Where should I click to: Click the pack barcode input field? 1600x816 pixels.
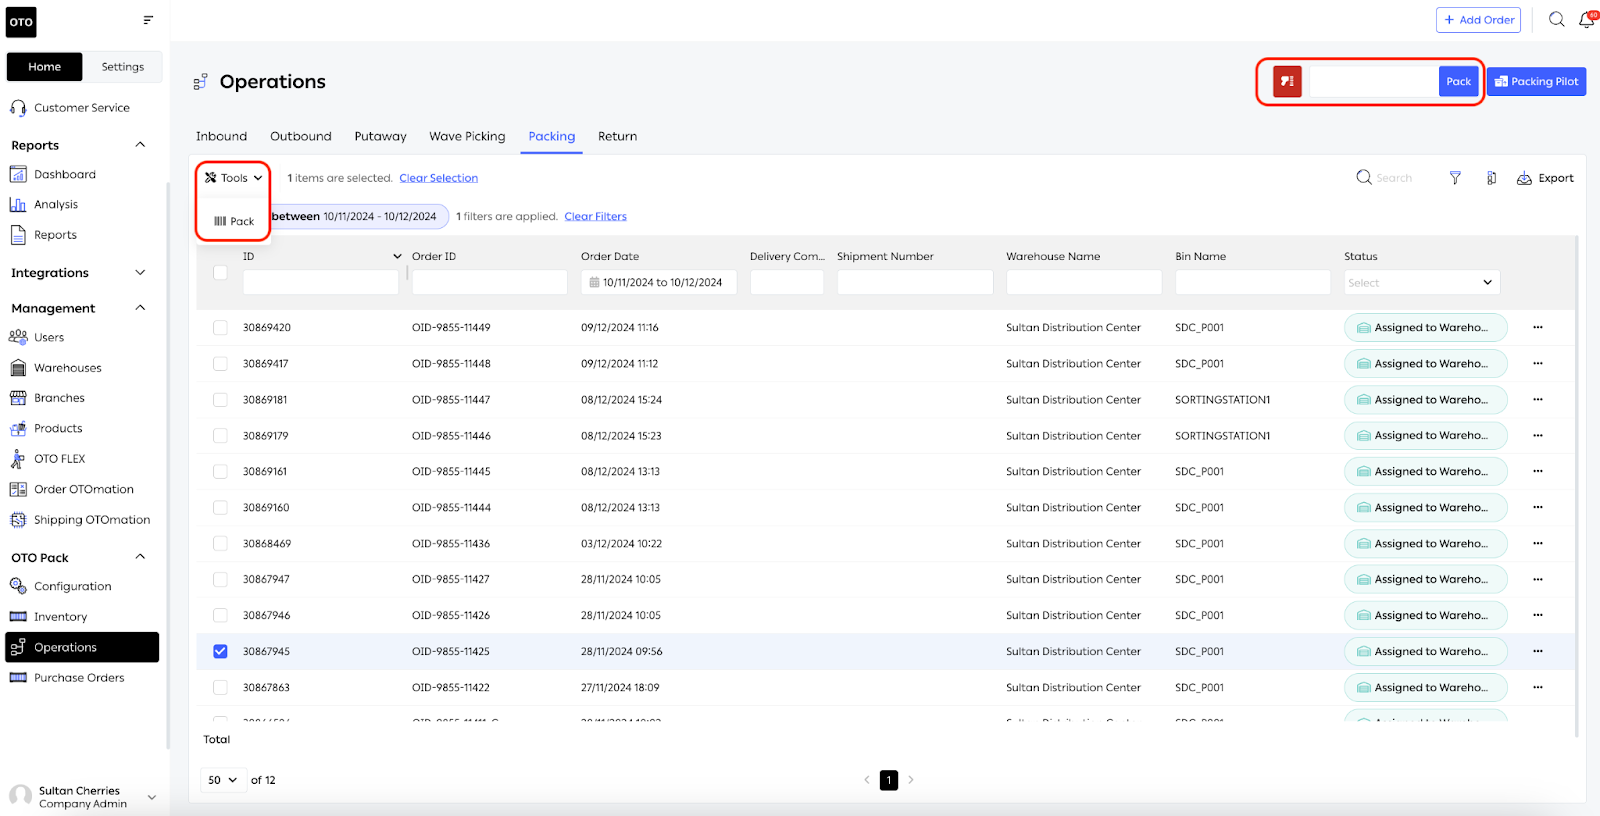1373,82
